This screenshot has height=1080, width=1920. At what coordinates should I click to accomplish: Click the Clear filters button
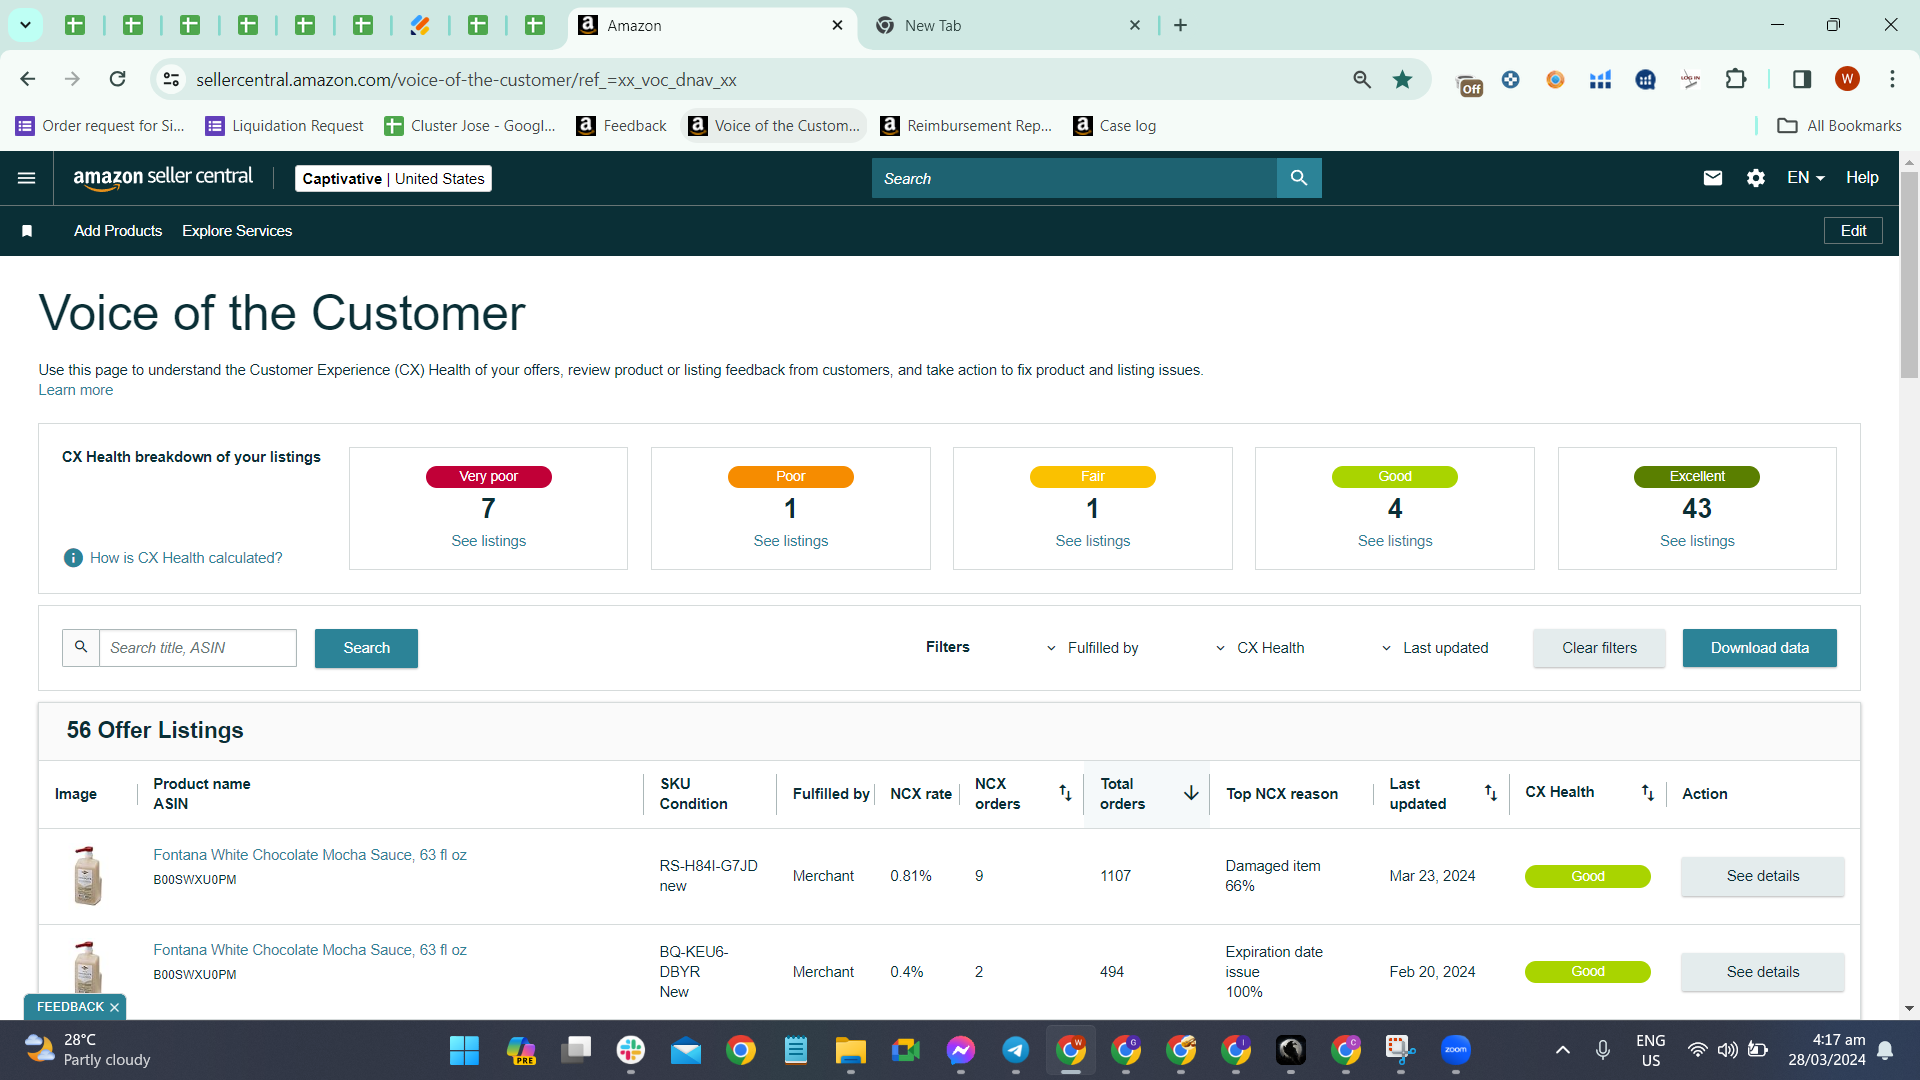click(1599, 648)
